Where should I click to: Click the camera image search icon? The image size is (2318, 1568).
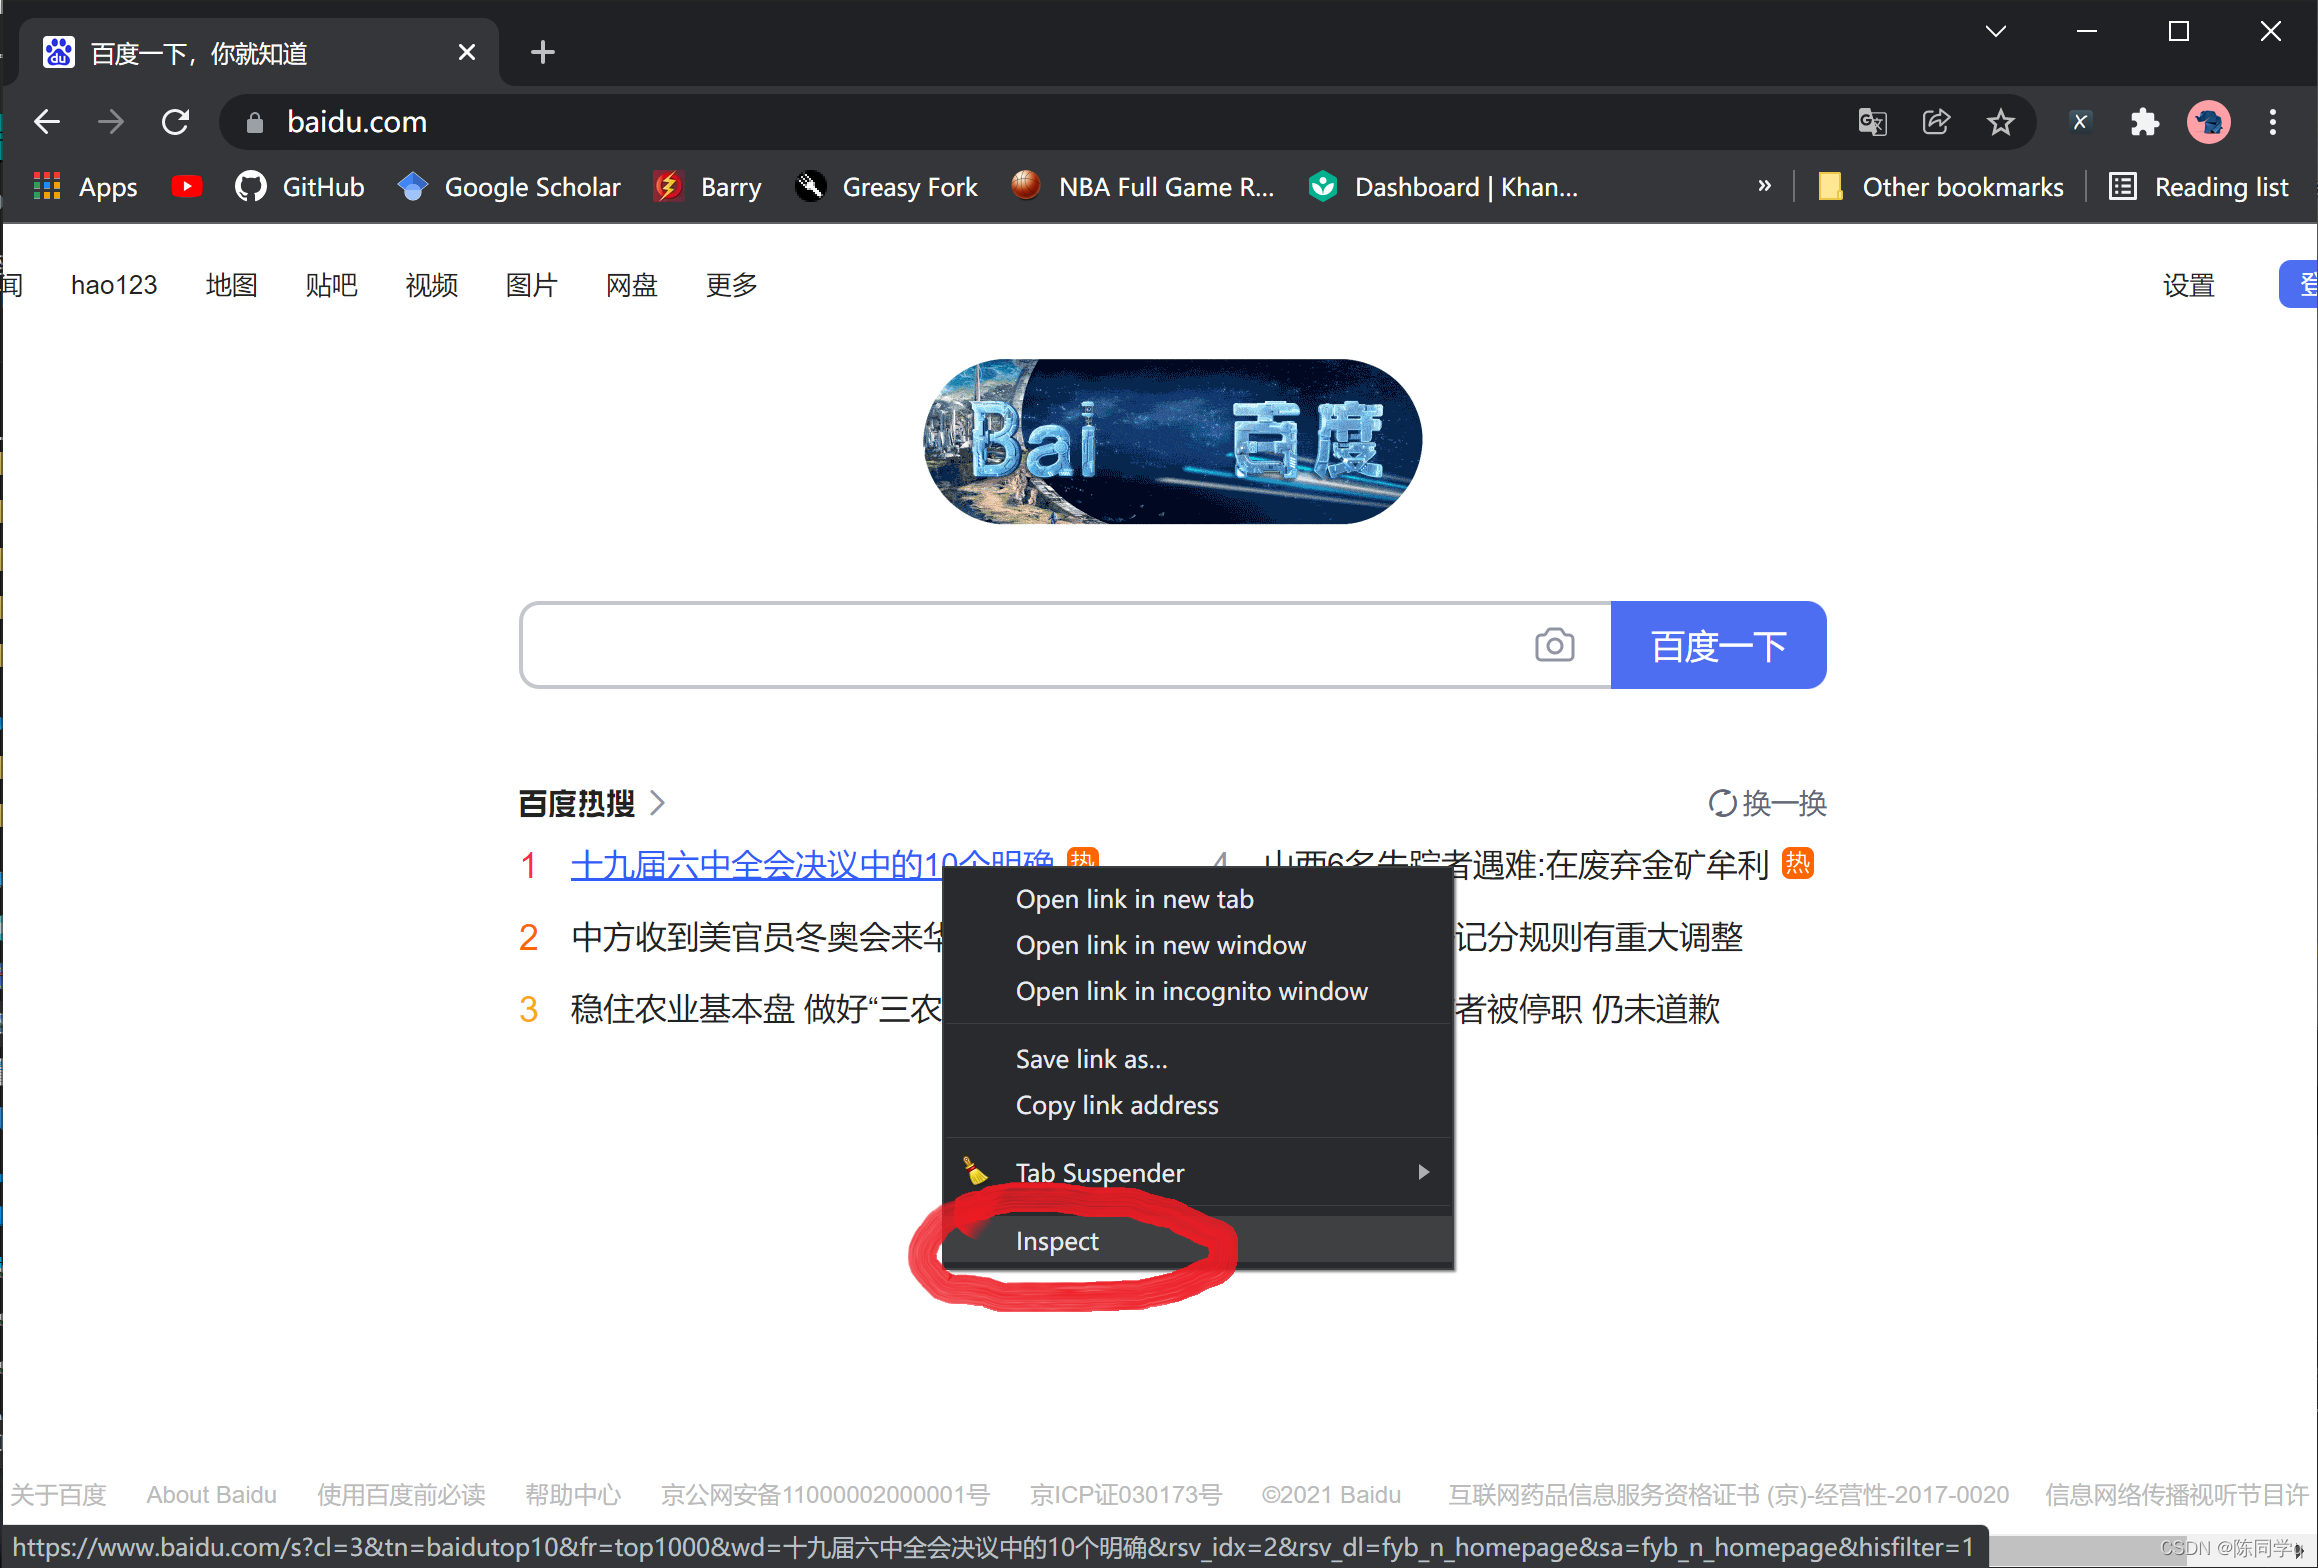[x=1554, y=645]
